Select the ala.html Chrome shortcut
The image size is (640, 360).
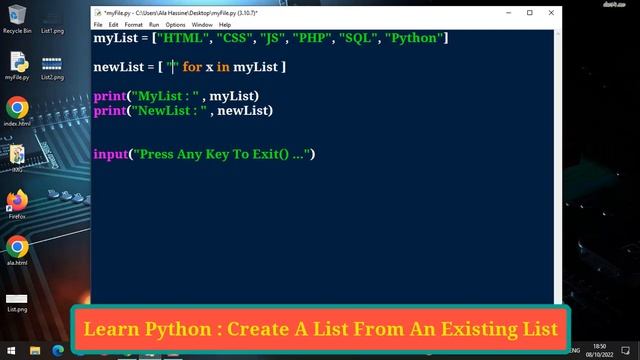17,251
